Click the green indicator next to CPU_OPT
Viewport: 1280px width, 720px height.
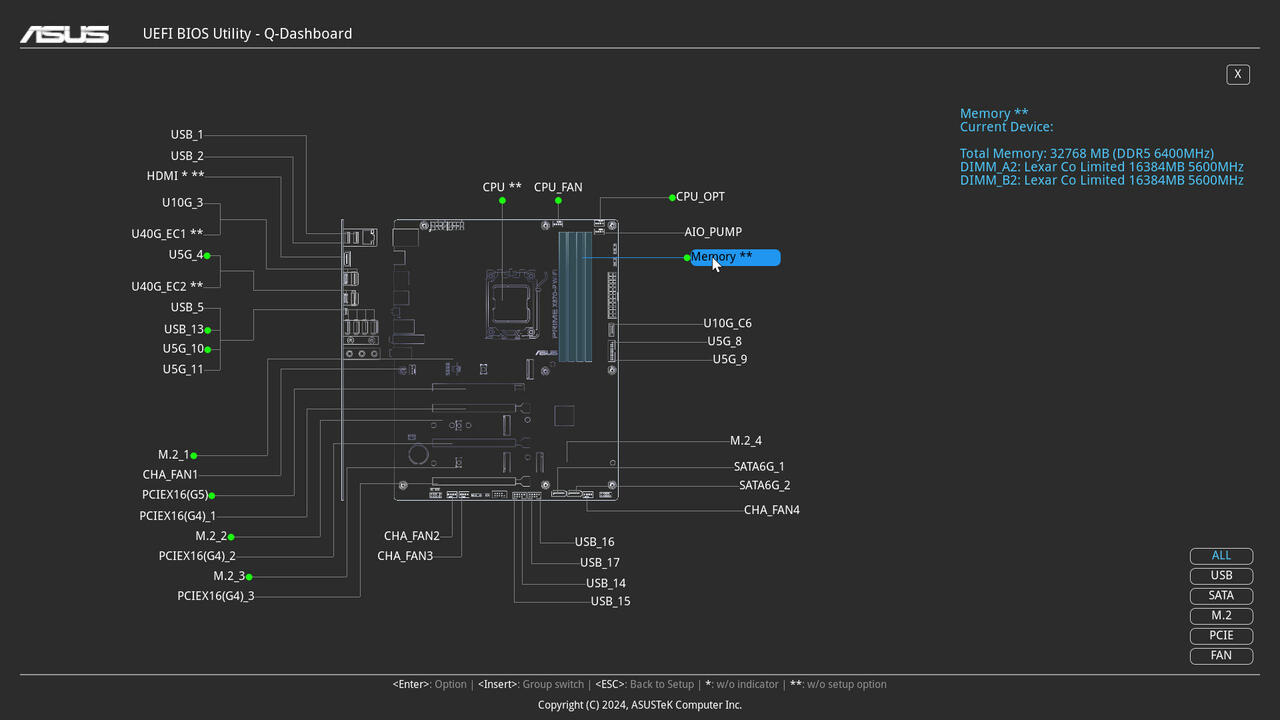click(672, 198)
